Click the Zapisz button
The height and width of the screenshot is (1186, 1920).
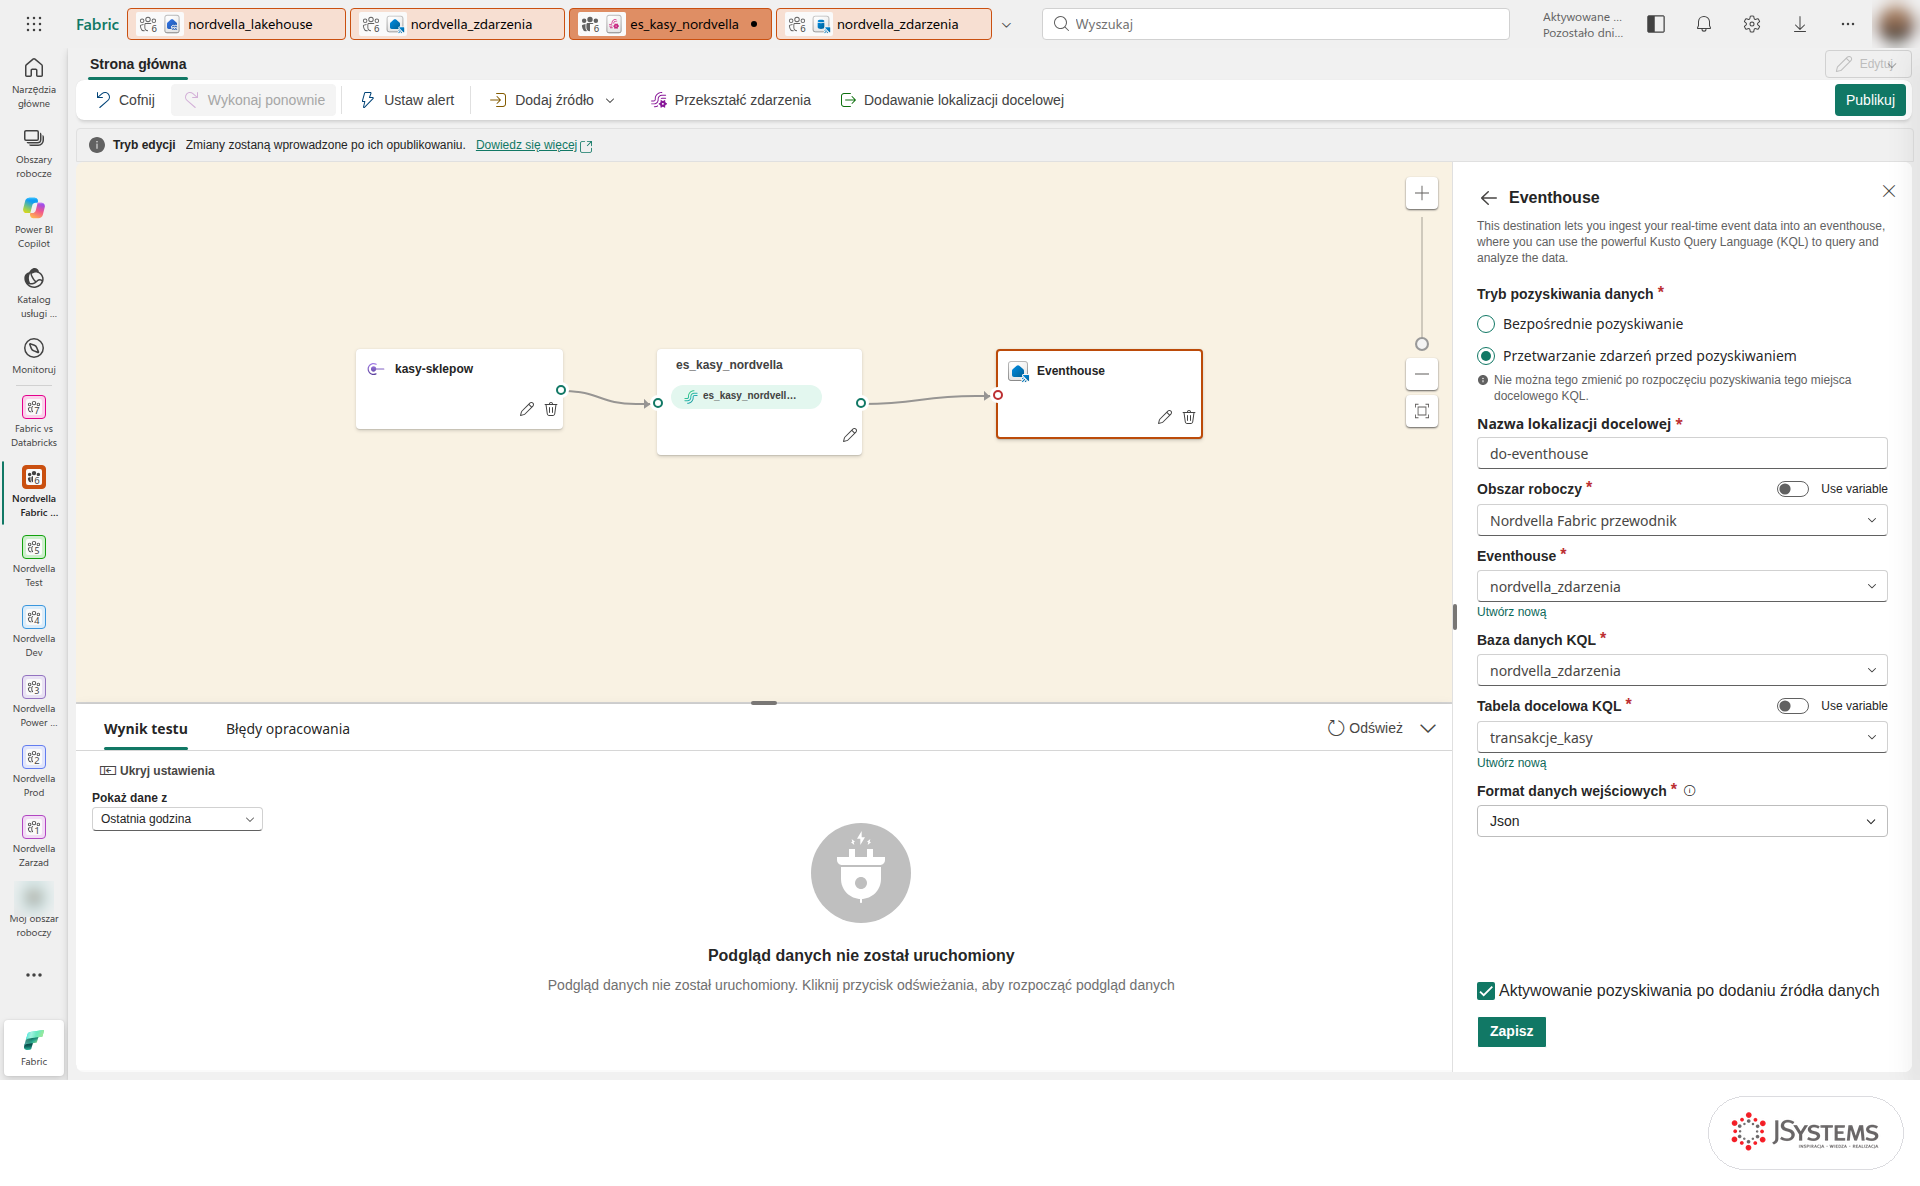tap(1511, 1031)
